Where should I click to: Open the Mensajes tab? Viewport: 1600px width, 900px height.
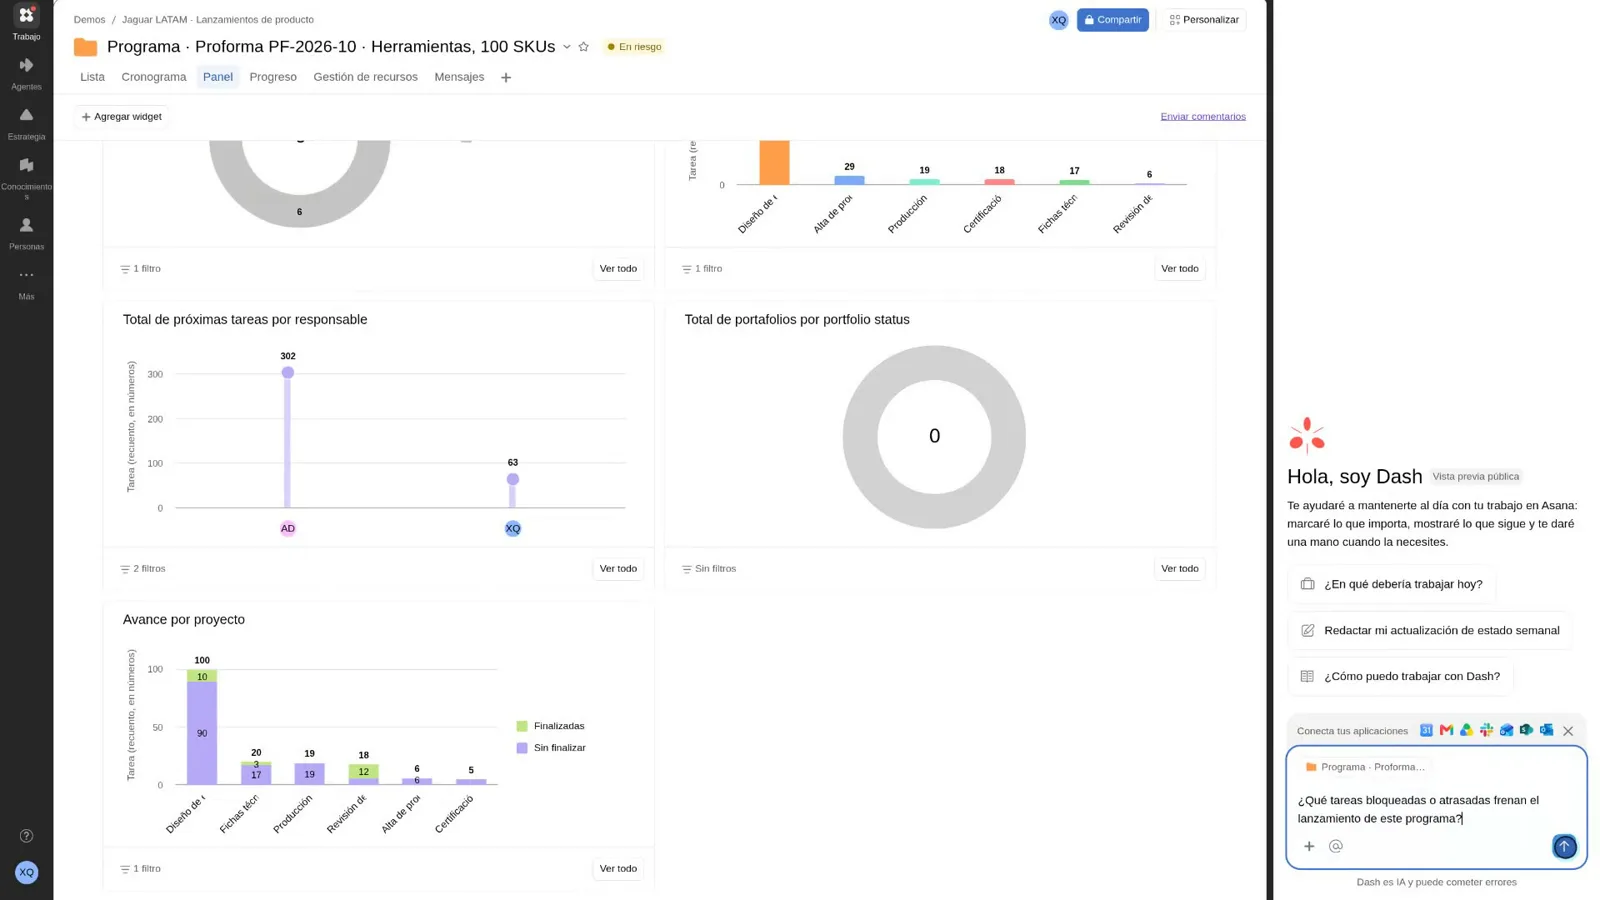click(x=459, y=77)
